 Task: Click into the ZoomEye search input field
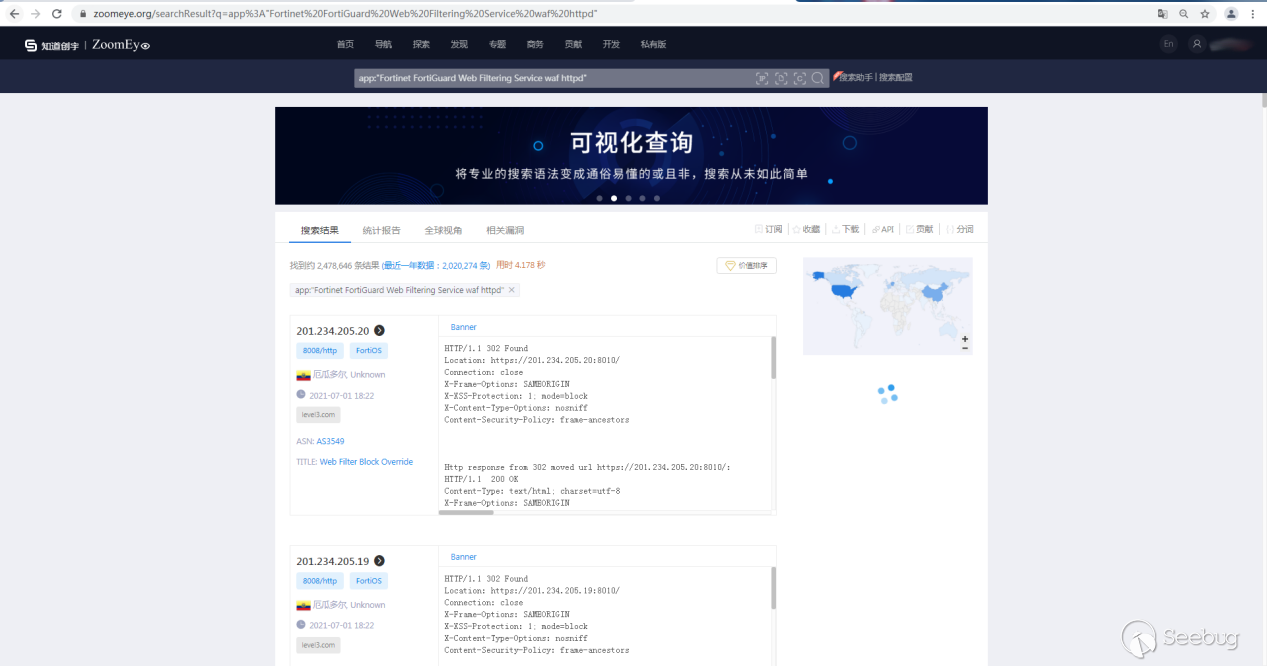pos(550,78)
